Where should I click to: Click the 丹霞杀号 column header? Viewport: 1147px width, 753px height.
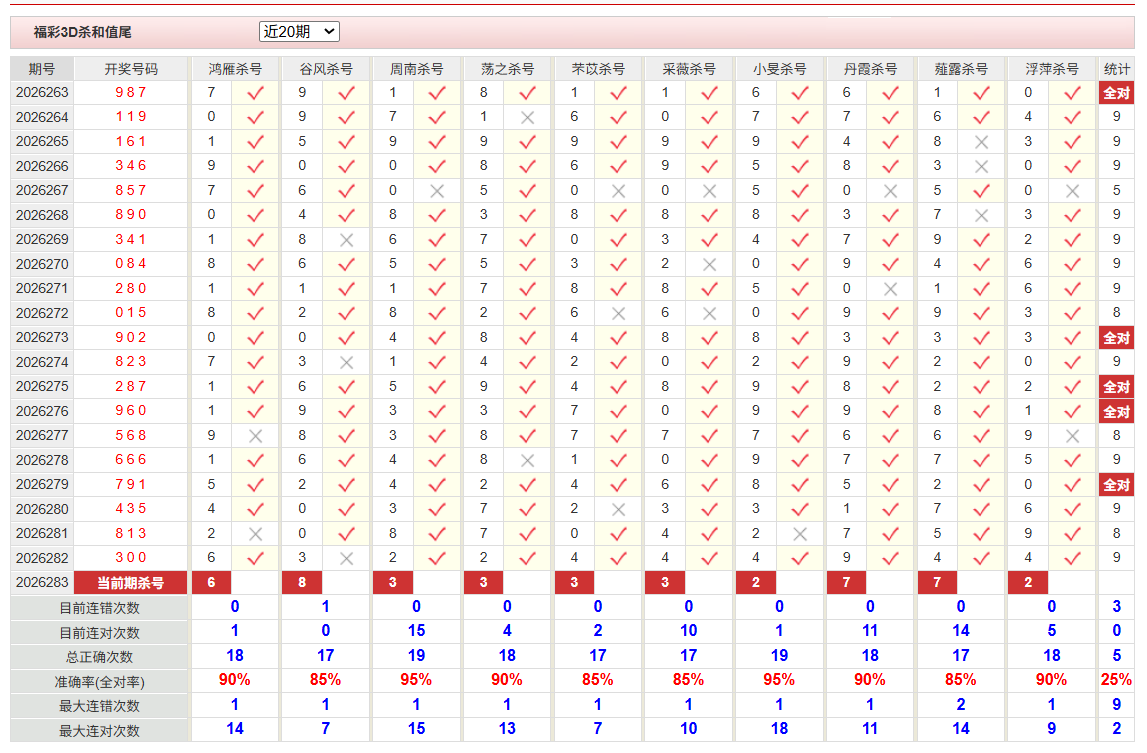point(870,69)
